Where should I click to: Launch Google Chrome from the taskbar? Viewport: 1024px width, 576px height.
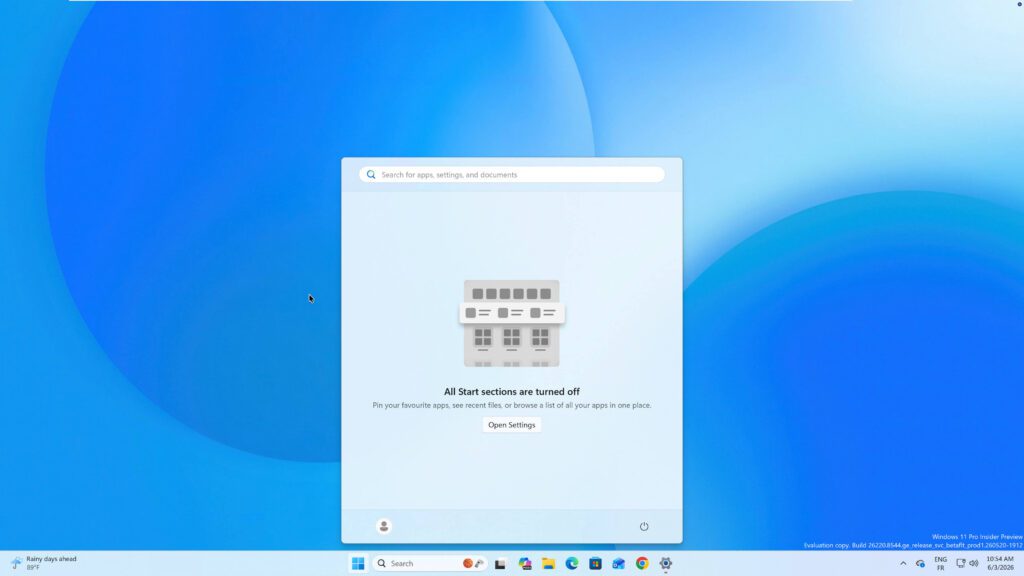[x=642, y=564]
